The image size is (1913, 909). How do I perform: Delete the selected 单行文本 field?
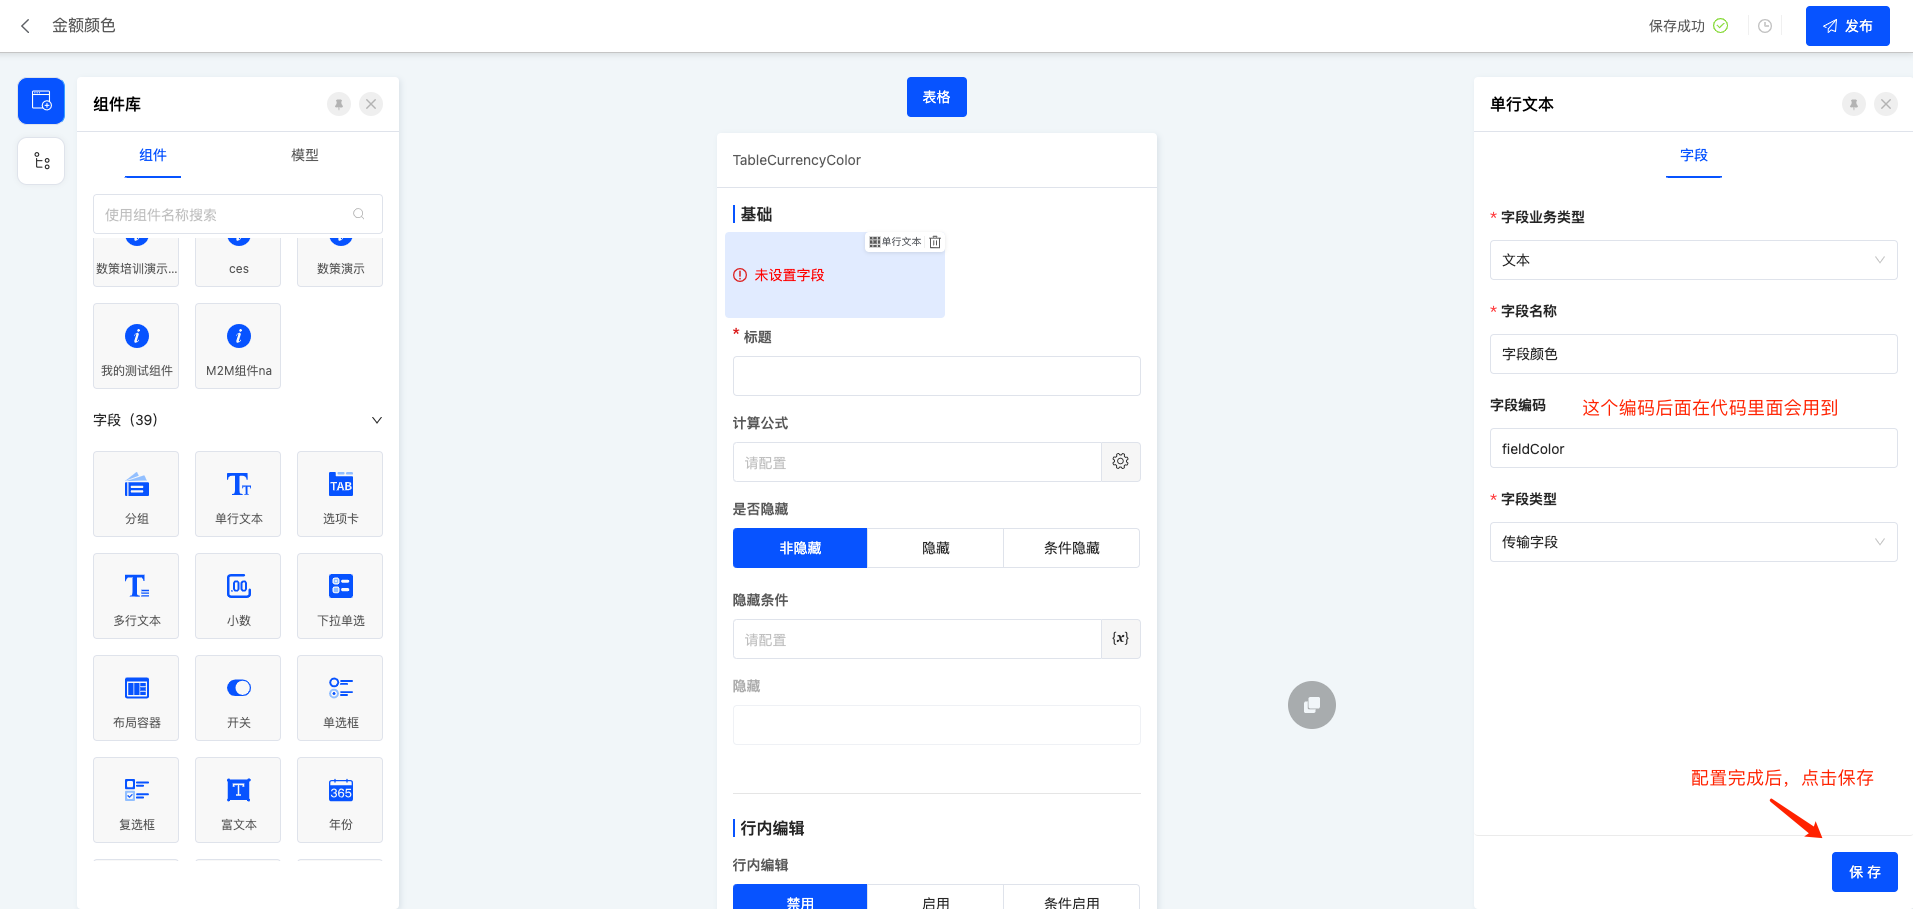click(x=935, y=242)
